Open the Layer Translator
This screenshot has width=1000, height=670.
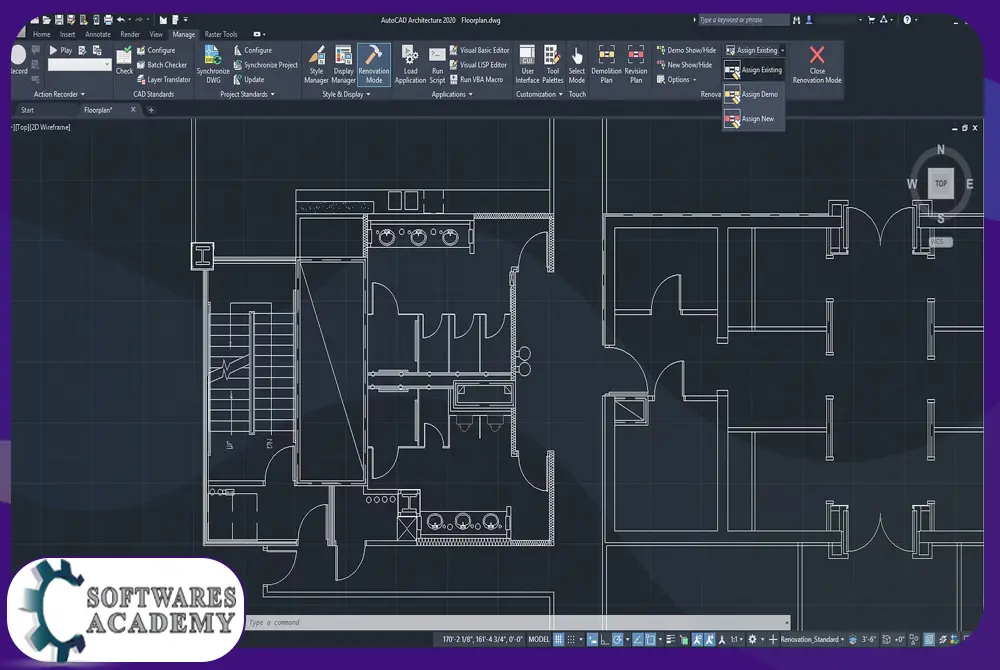163,80
